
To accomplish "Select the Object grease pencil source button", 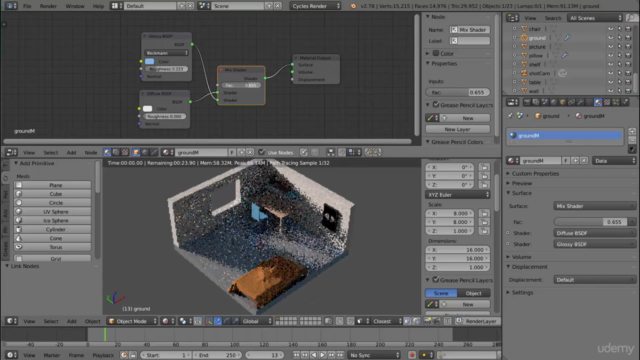I will pyautogui.click(x=474, y=293).
